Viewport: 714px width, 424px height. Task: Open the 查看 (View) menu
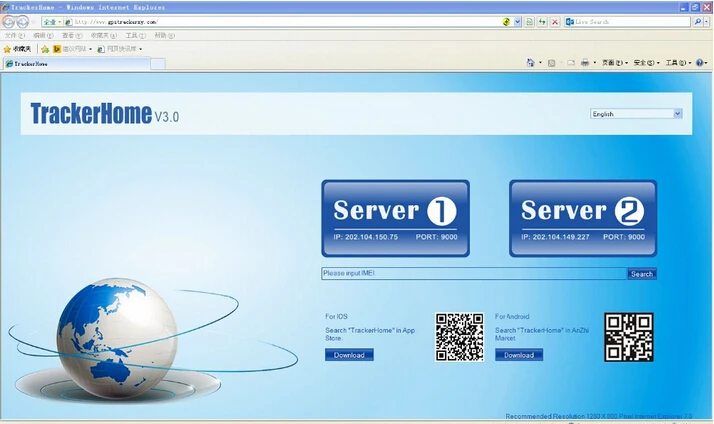[x=72, y=35]
